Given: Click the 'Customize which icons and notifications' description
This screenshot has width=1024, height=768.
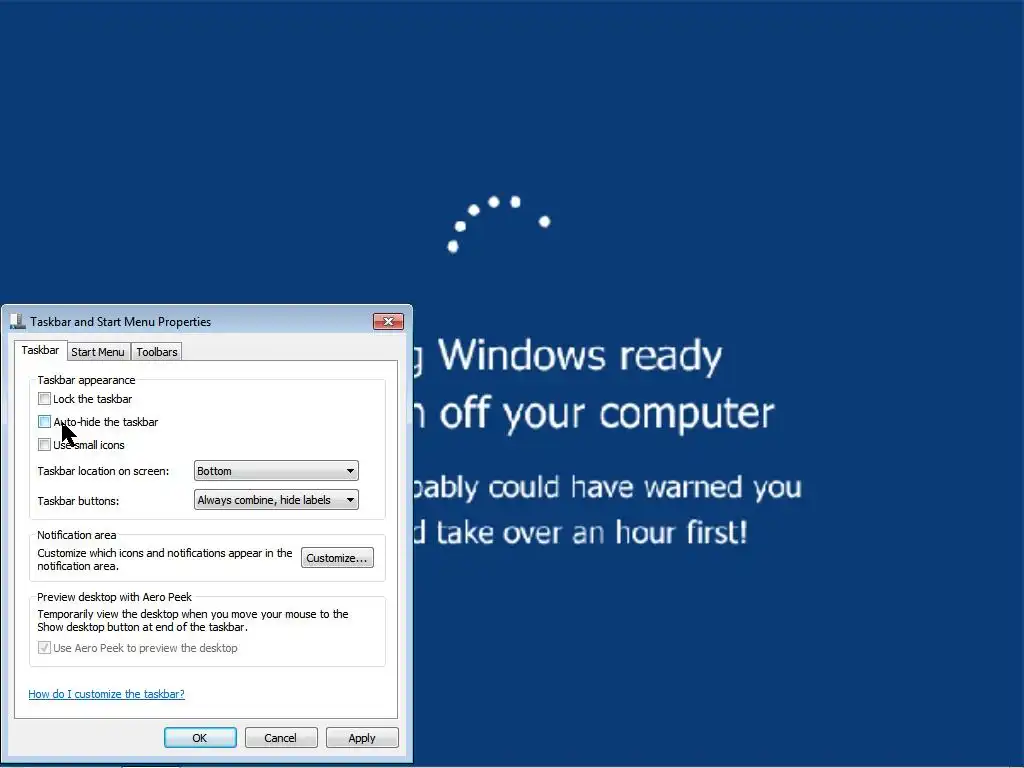Looking at the screenshot, I should tap(165, 559).
